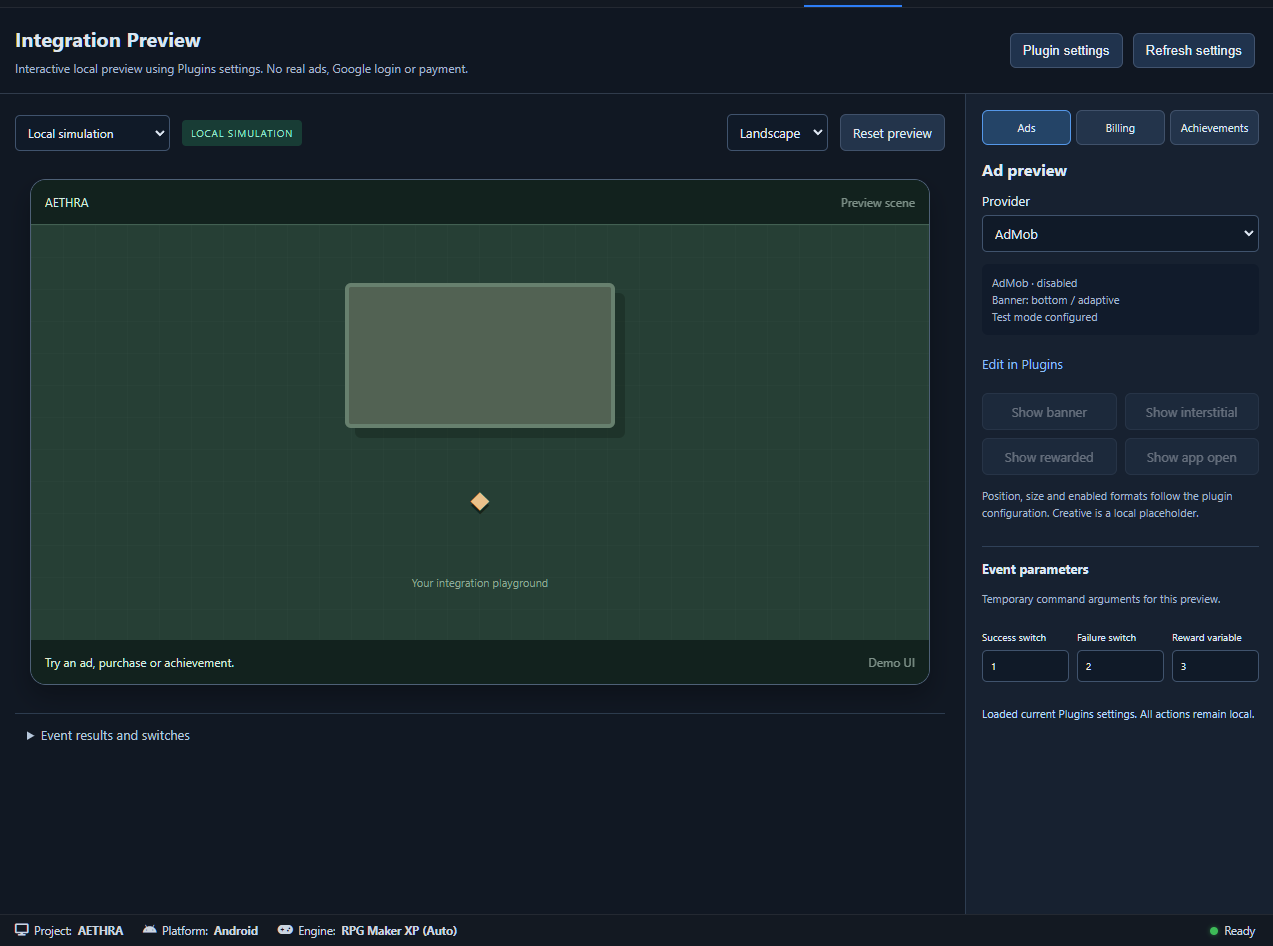Switch to the Achievements tab
Screen dimensions: 1273x946
click(1214, 128)
